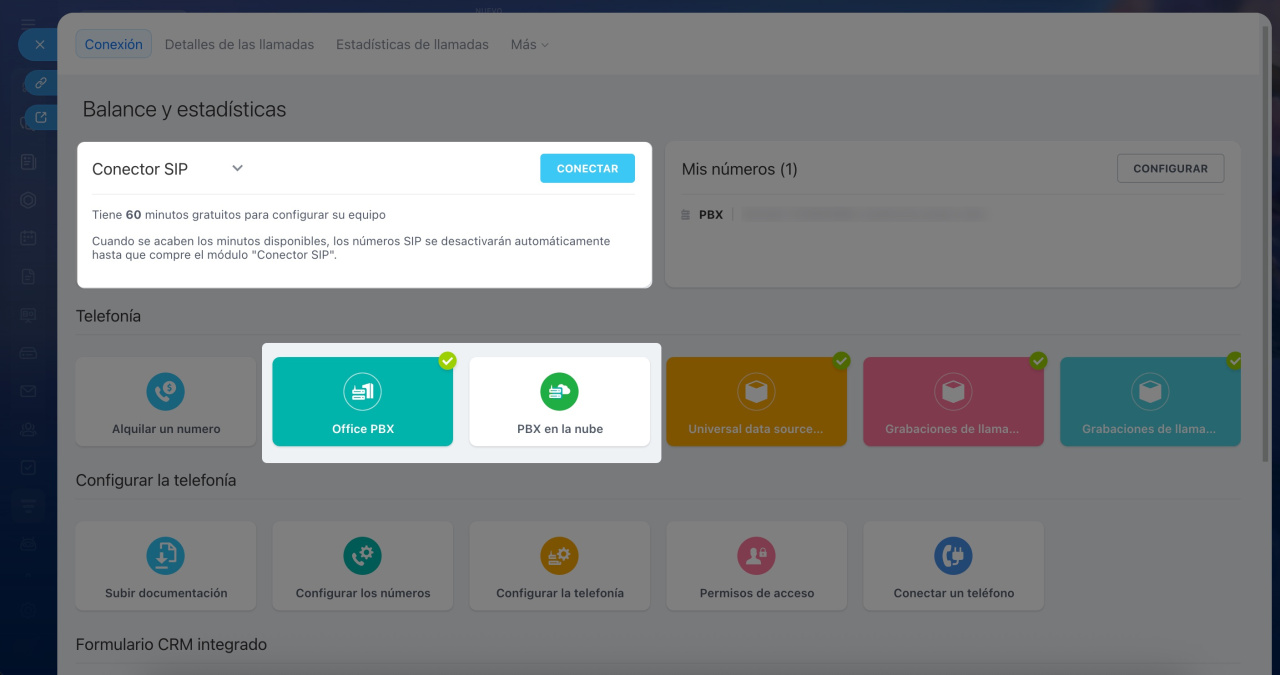The width and height of the screenshot is (1280, 675).
Task: Open Configurar los números gear-phone icon
Action: [x=362, y=555]
